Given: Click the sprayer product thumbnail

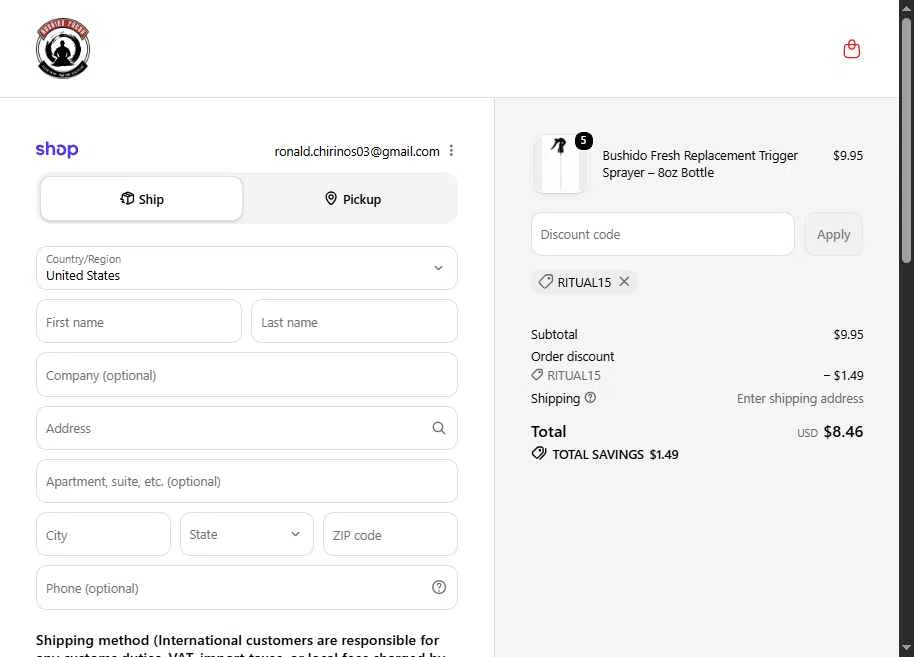Looking at the screenshot, I should [560, 164].
